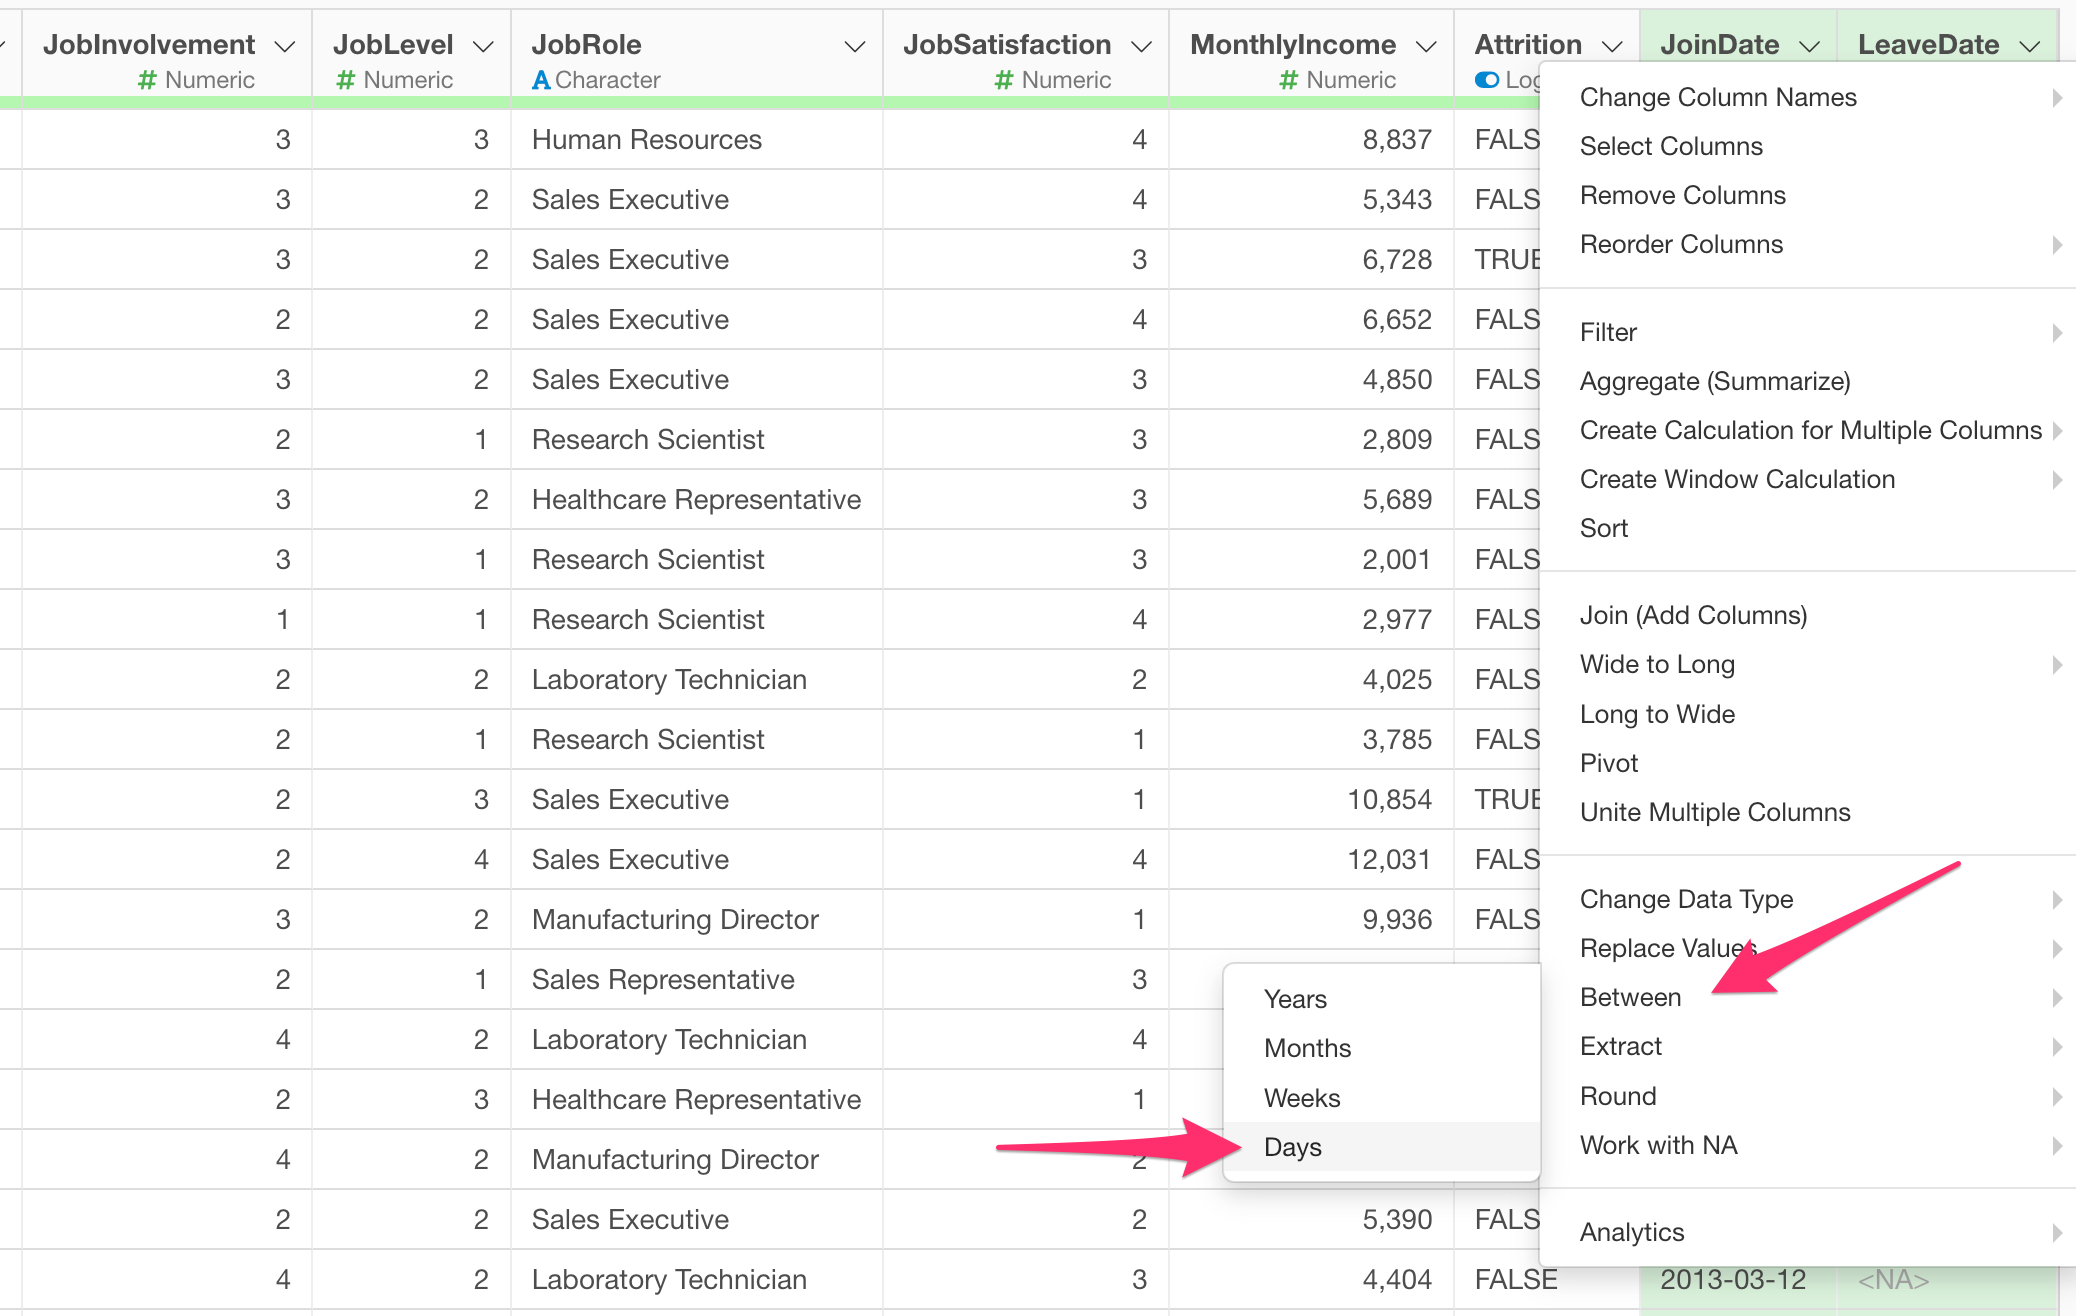
Task: Open the JobRole column dropdown arrow
Action: click(x=855, y=46)
